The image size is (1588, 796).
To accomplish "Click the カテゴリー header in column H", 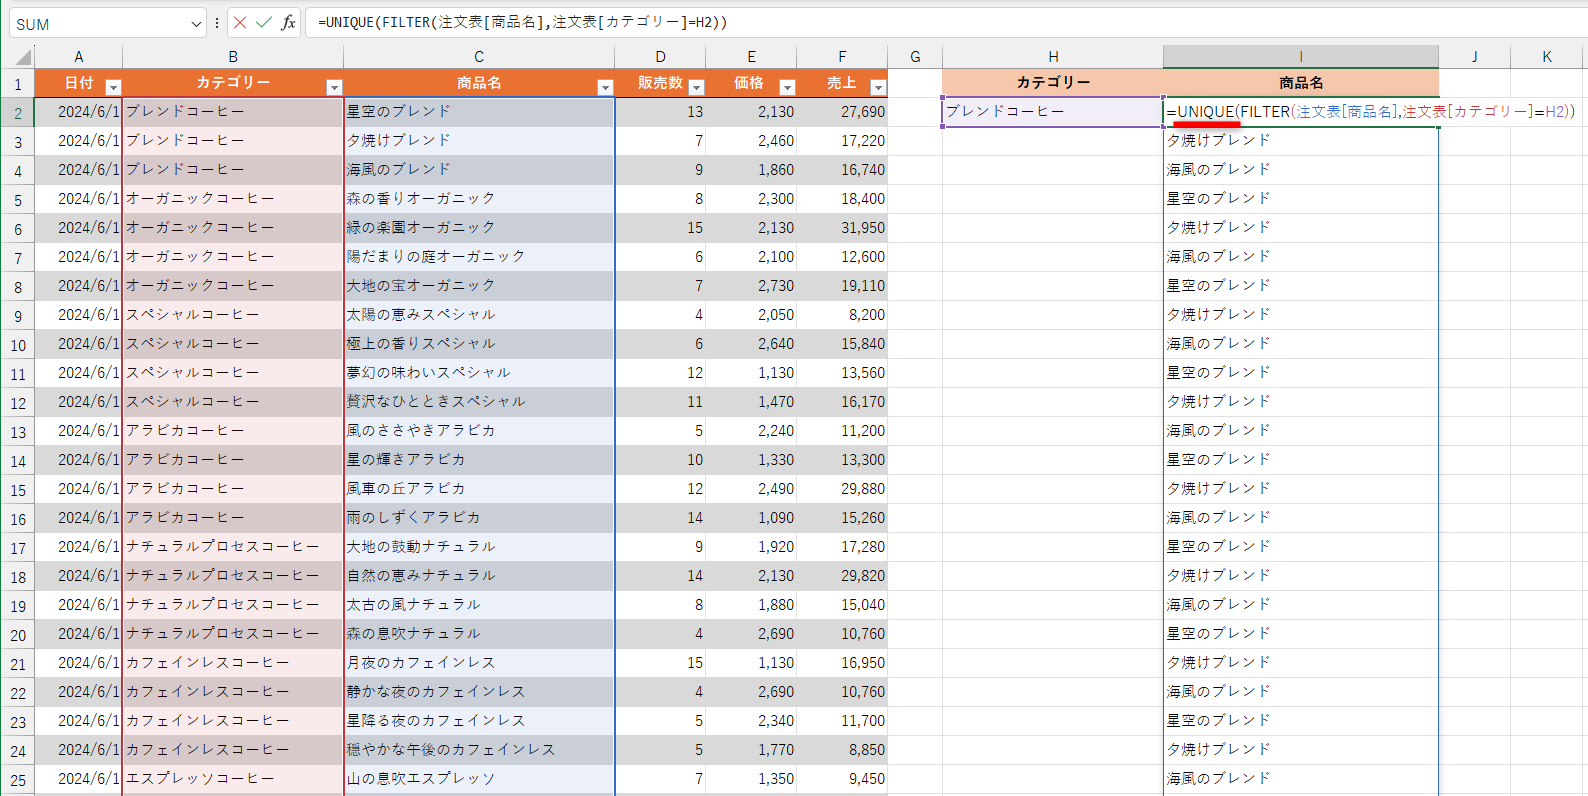I will pyautogui.click(x=1053, y=83).
